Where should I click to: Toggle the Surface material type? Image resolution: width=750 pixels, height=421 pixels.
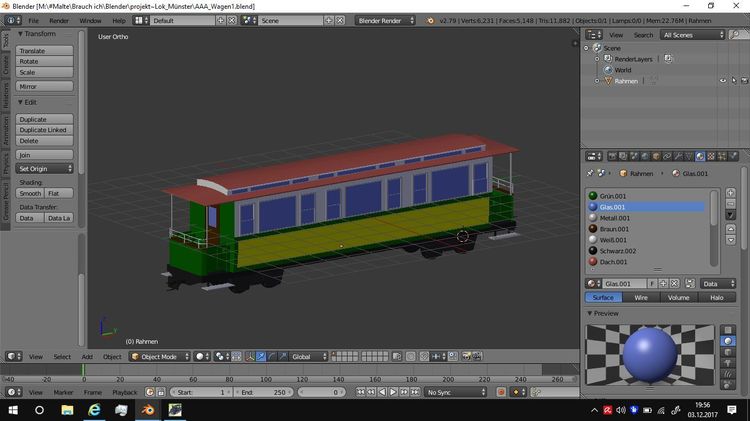(603, 297)
